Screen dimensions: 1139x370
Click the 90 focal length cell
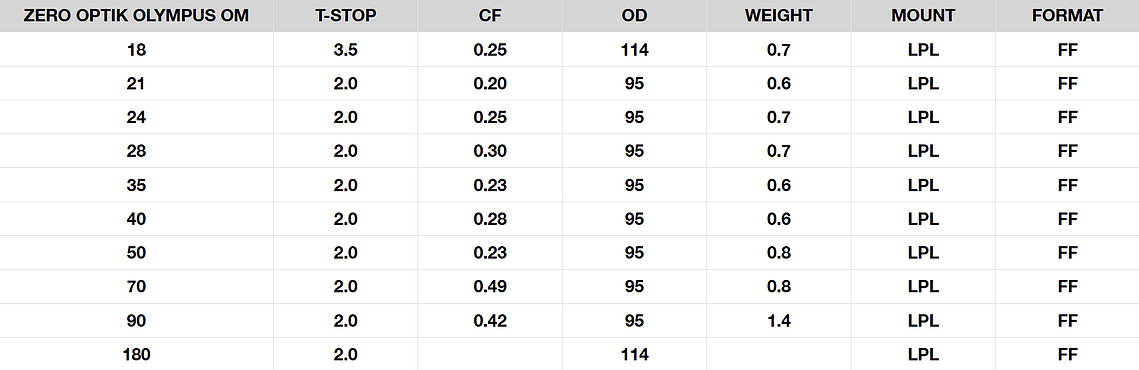(137, 321)
